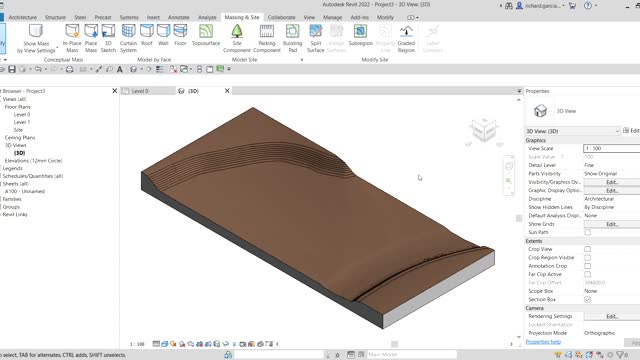Toggle Far Clip Active checkbox
This screenshot has height=360, width=640.
coord(587,274)
